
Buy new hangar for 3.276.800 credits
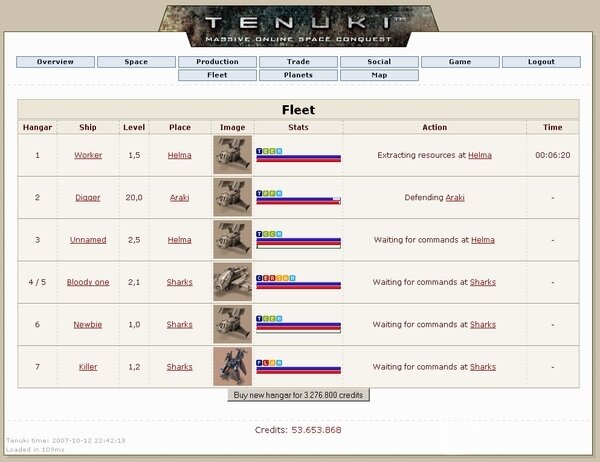click(x=298, y=395)
